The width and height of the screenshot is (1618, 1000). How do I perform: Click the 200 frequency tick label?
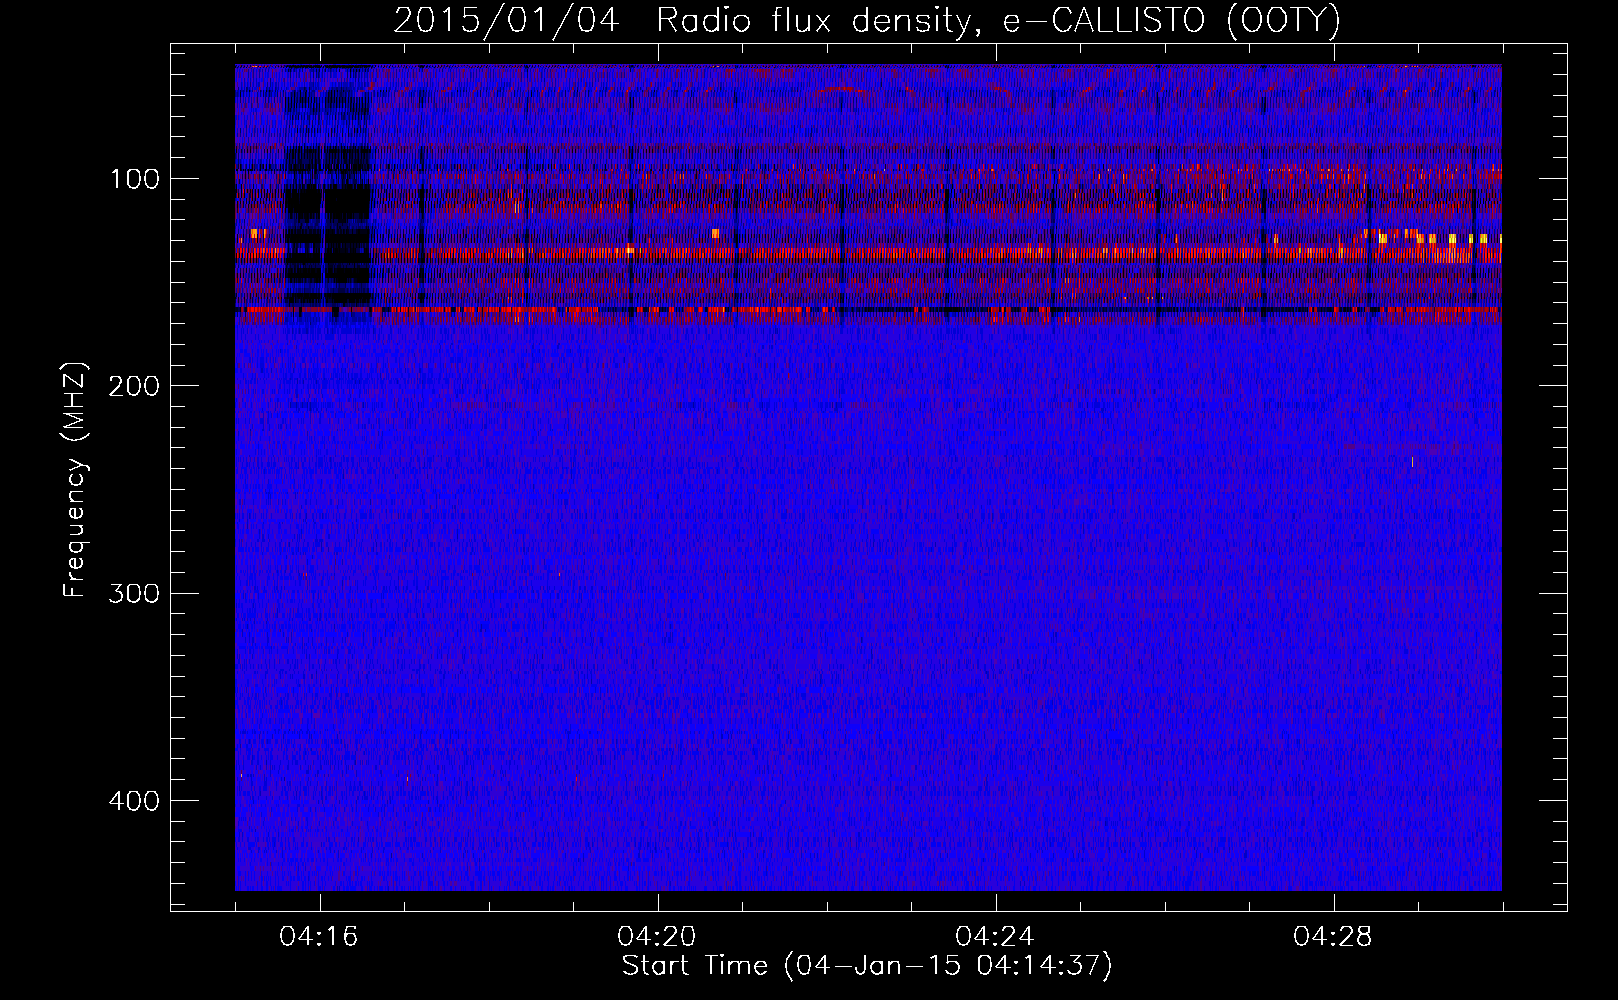134,386
